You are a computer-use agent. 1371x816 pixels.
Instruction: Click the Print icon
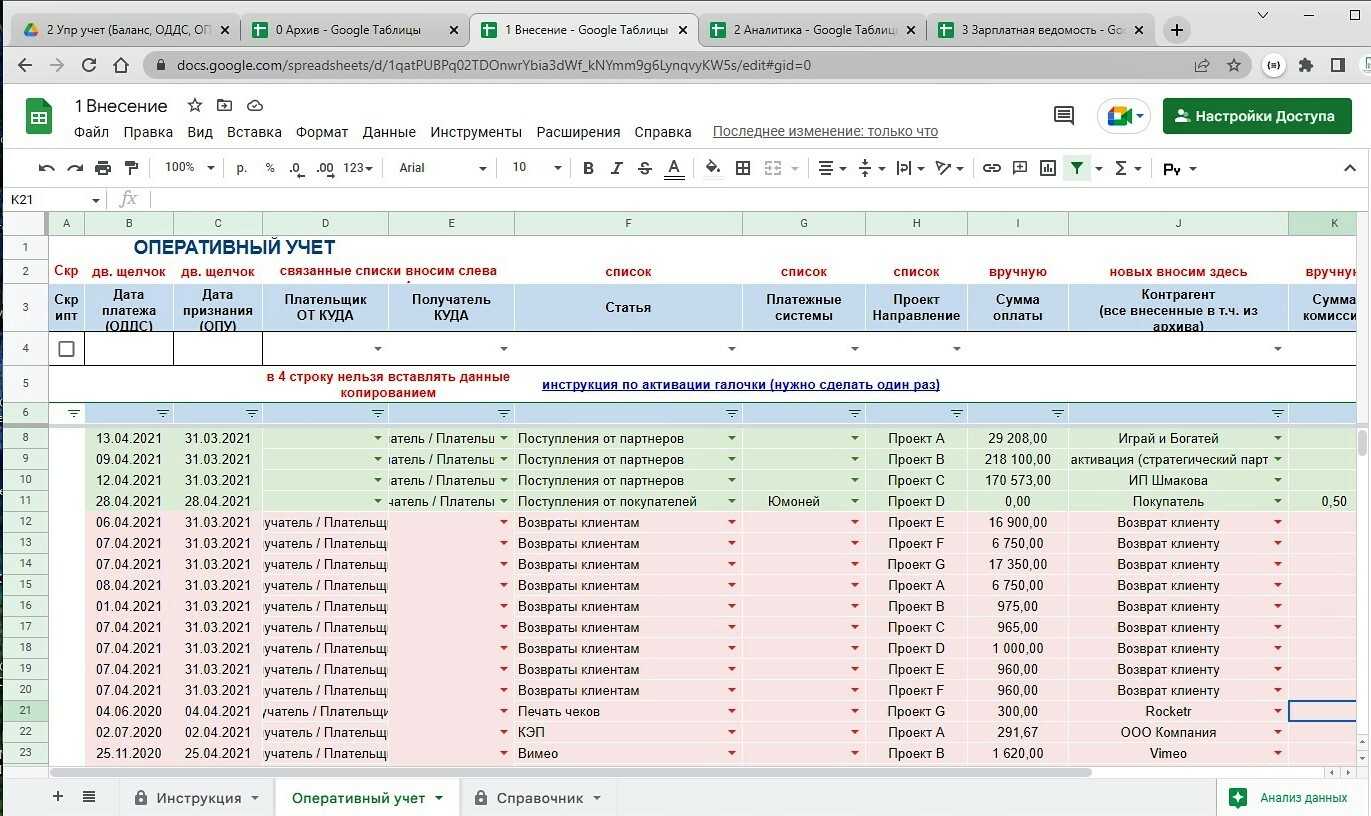(x=103, y=168)
